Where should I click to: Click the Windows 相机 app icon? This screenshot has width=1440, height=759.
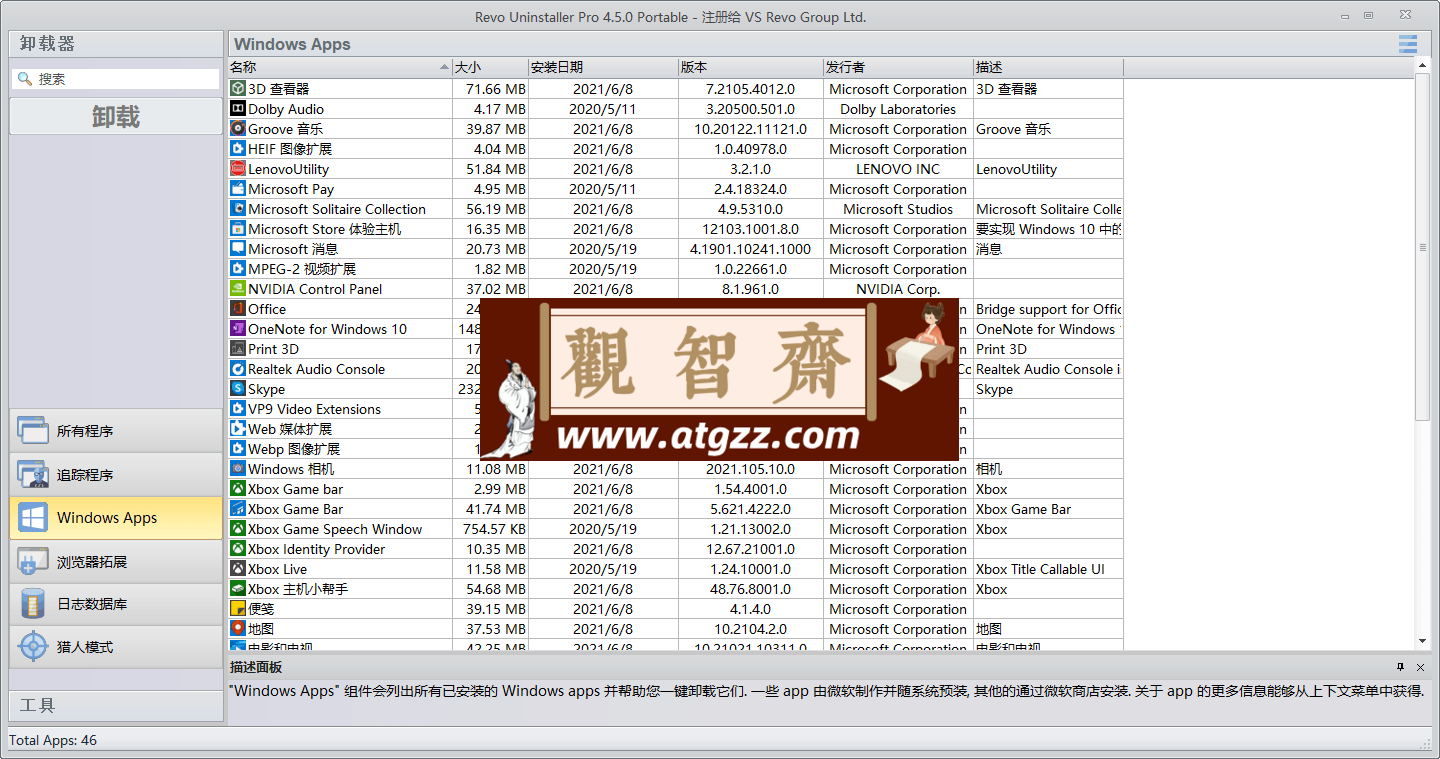pyautogui.click(x=238, y=469)
